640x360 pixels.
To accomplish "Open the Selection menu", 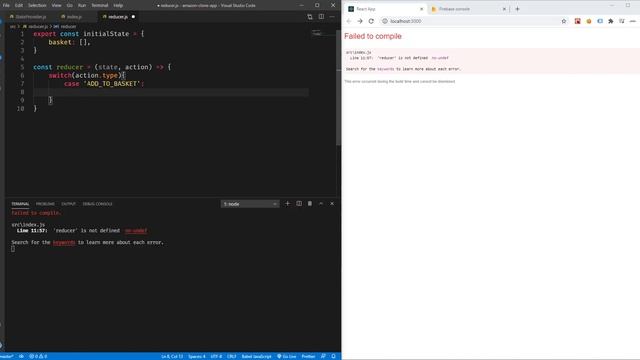I will coord(37,5).
